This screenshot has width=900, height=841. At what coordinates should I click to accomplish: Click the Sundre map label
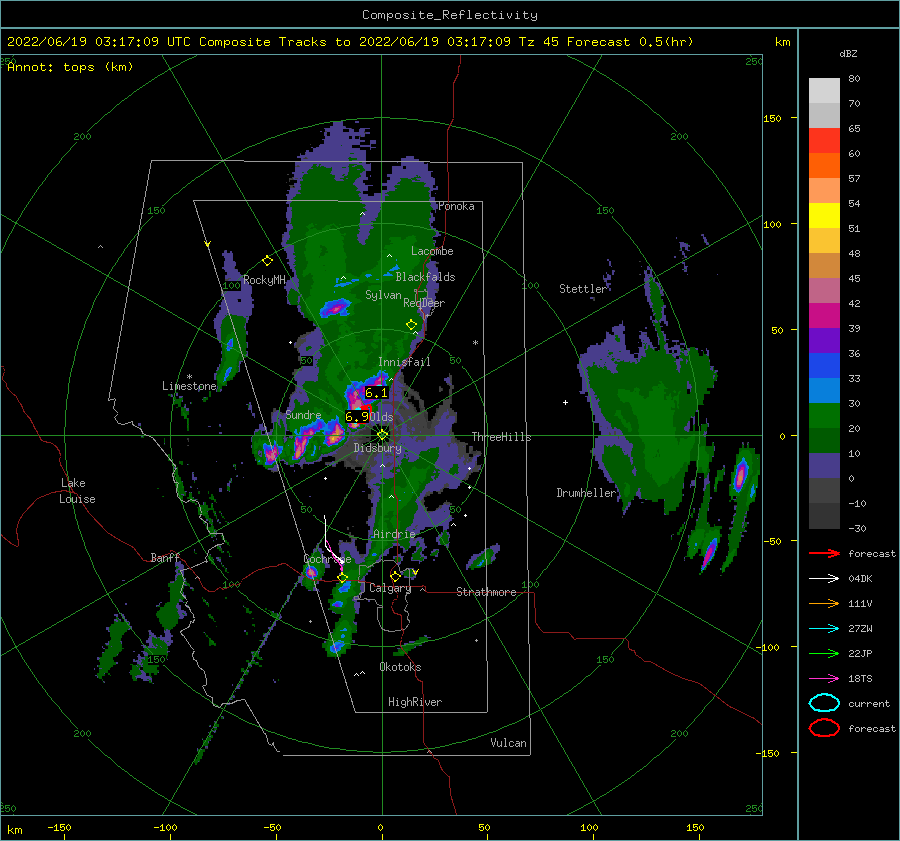tap(303, 415)
